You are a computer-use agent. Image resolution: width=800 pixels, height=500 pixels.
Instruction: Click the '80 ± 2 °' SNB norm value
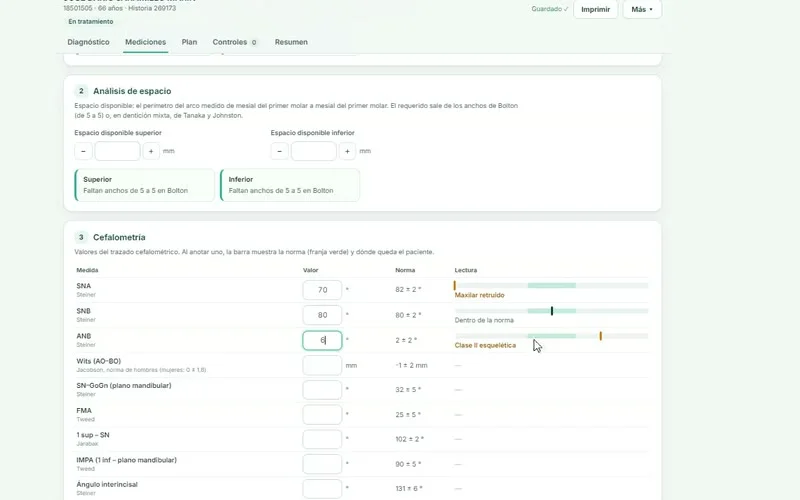pos(408,315)
